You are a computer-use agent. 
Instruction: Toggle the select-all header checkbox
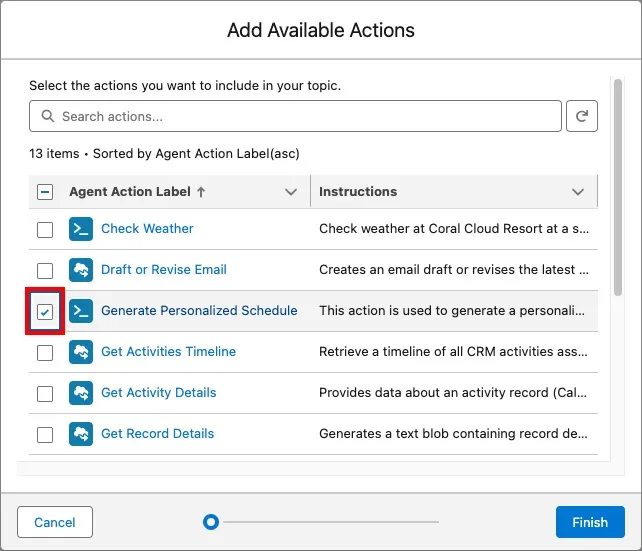tap(45, 192)
